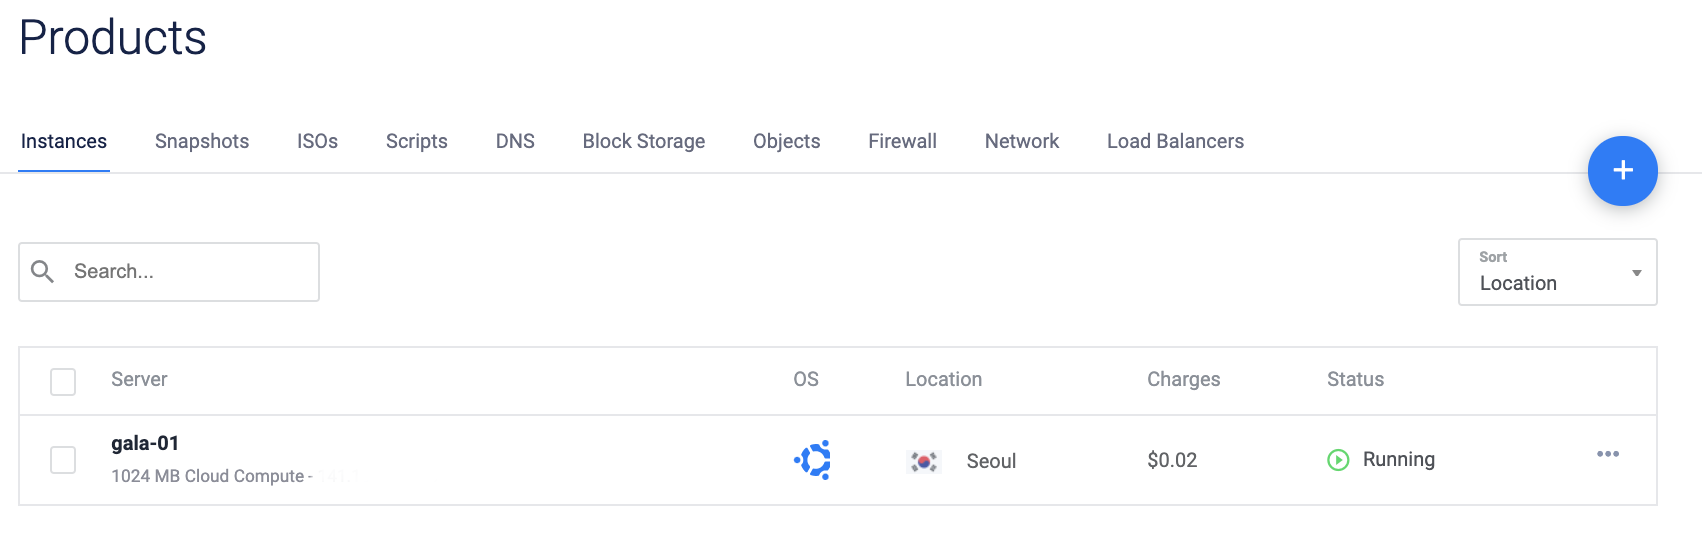1702x538 pixels.
Task: Open the gala-01 server link
Action: (x=145, y=443)
